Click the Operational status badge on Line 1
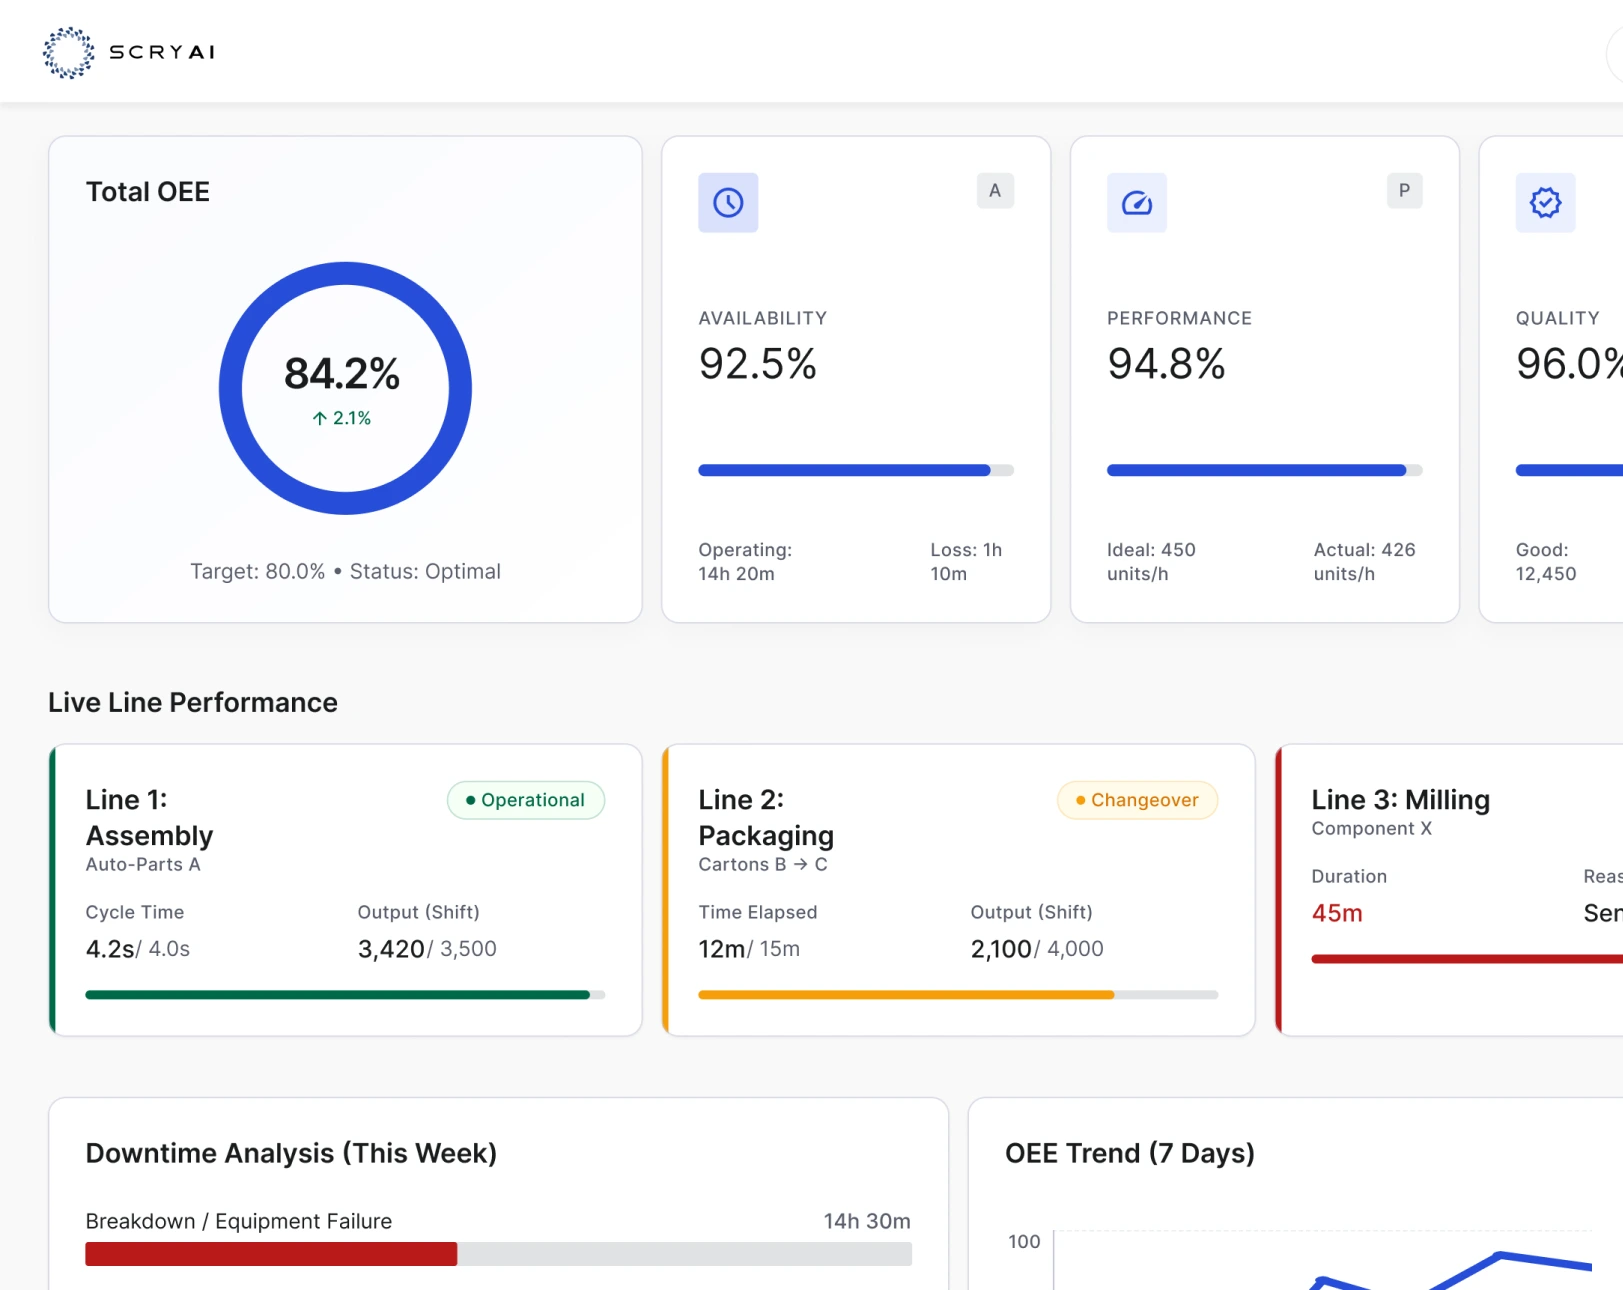Screen dimensions: 1623x1290 pyautogui.click(x=526, y=800)
